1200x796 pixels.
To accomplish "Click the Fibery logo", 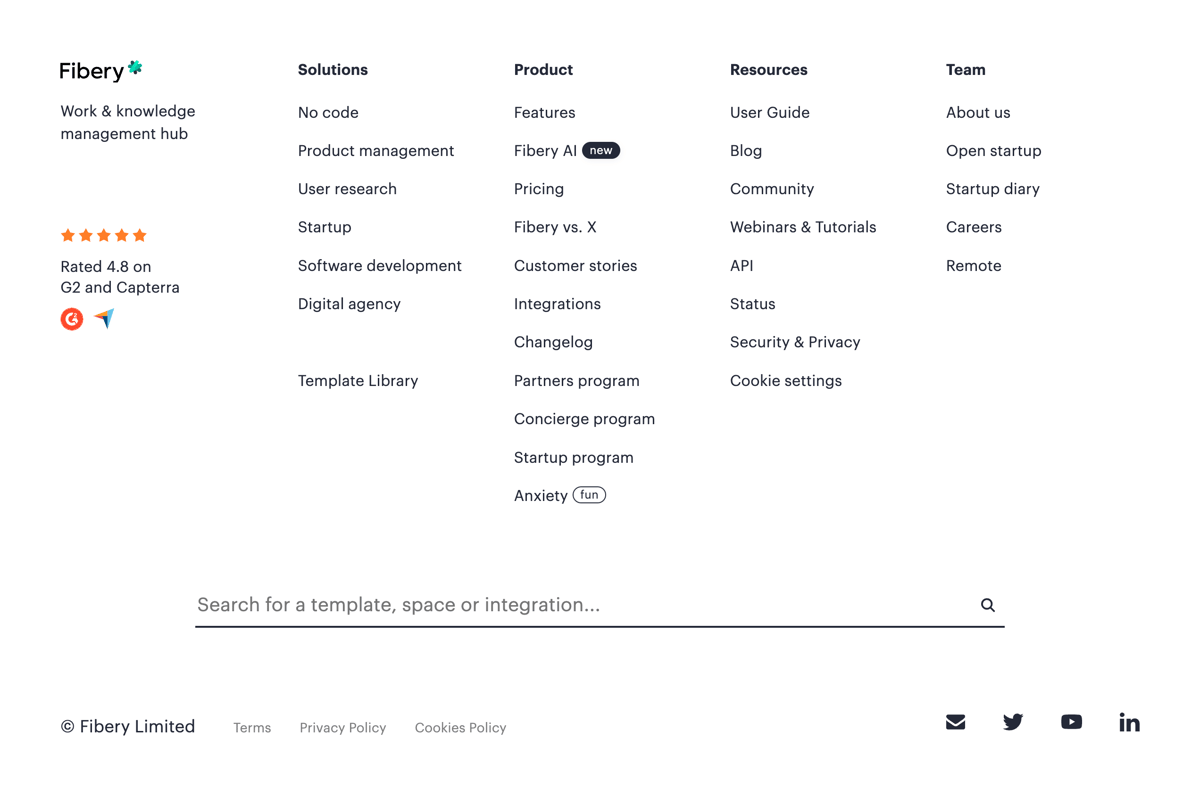I will point(100,70).
